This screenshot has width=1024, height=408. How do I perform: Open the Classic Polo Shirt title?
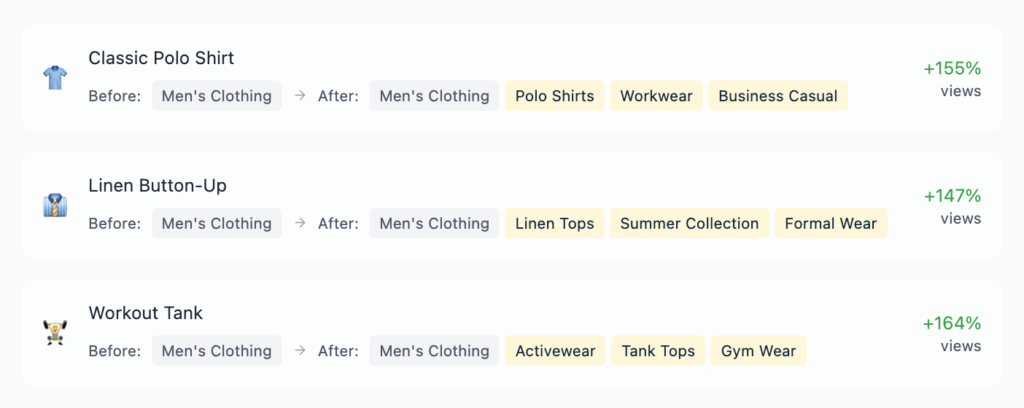click(x=161, y=58)
